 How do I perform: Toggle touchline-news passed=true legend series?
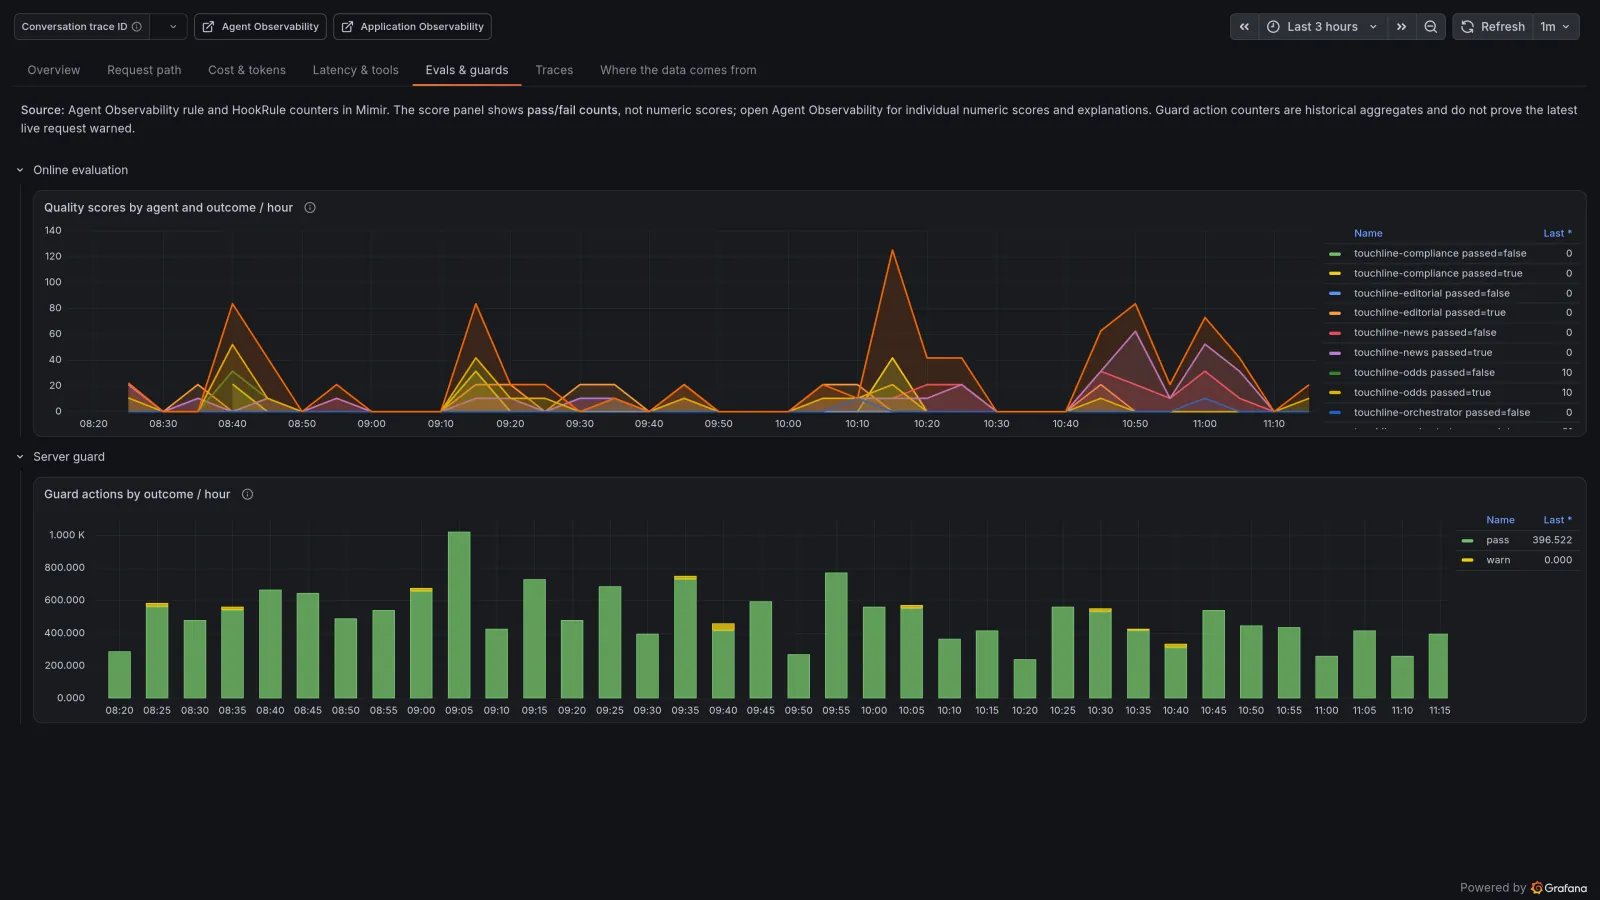click(1423, 353)
